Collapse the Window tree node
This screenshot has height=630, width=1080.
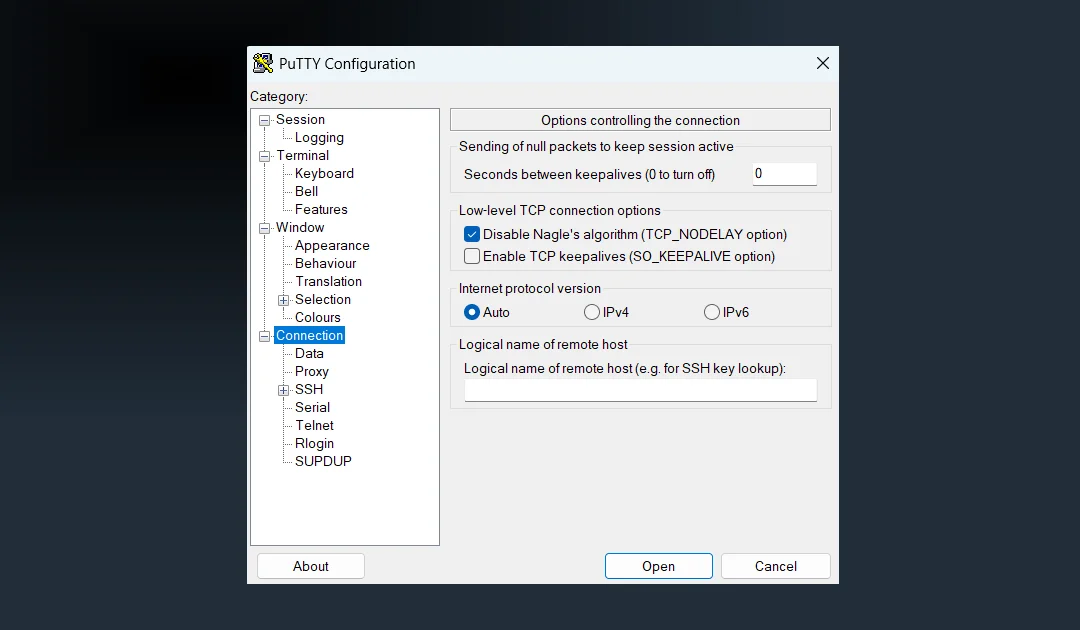(x=264, y=228)
